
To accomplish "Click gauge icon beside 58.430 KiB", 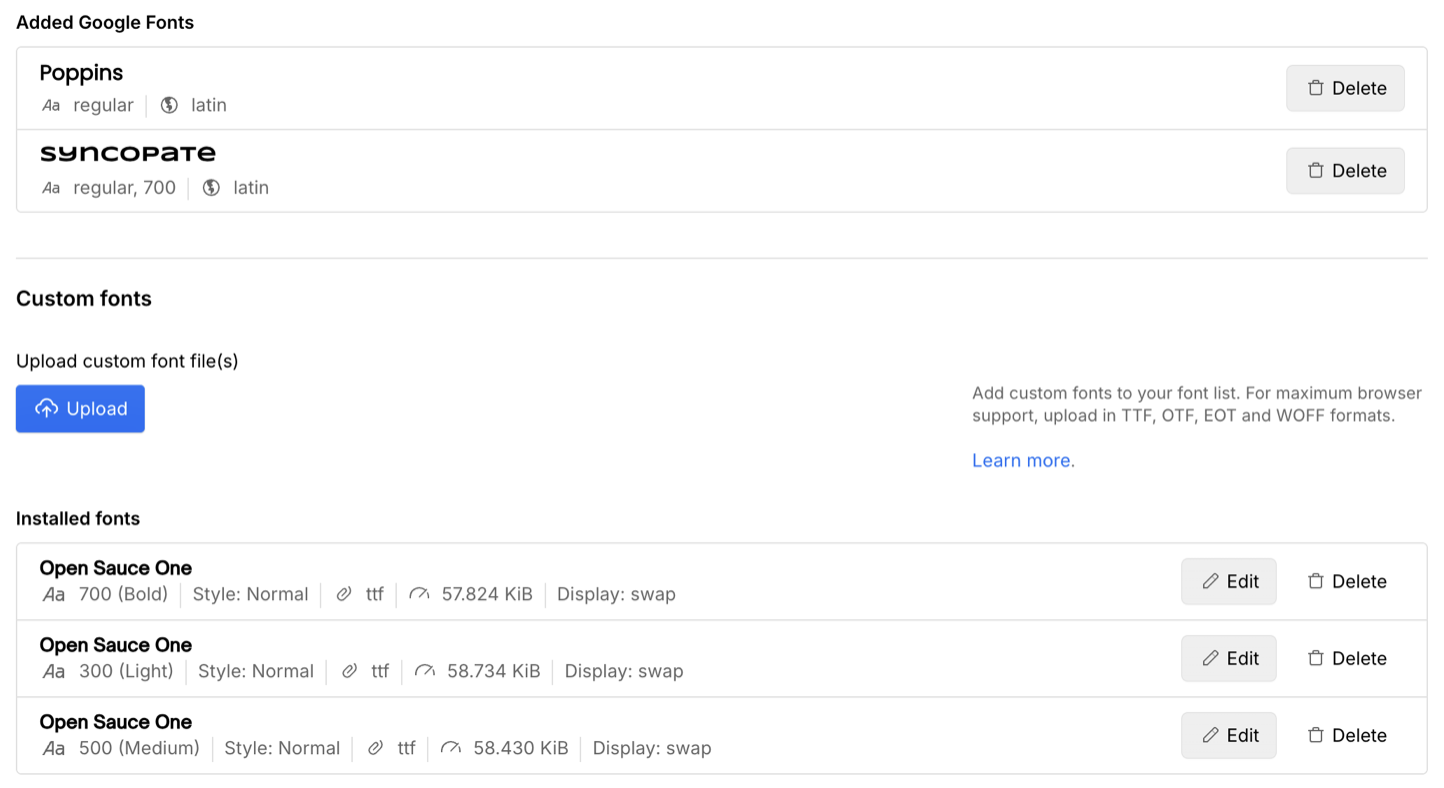I will pyautogui.click(x=451, y=749).
